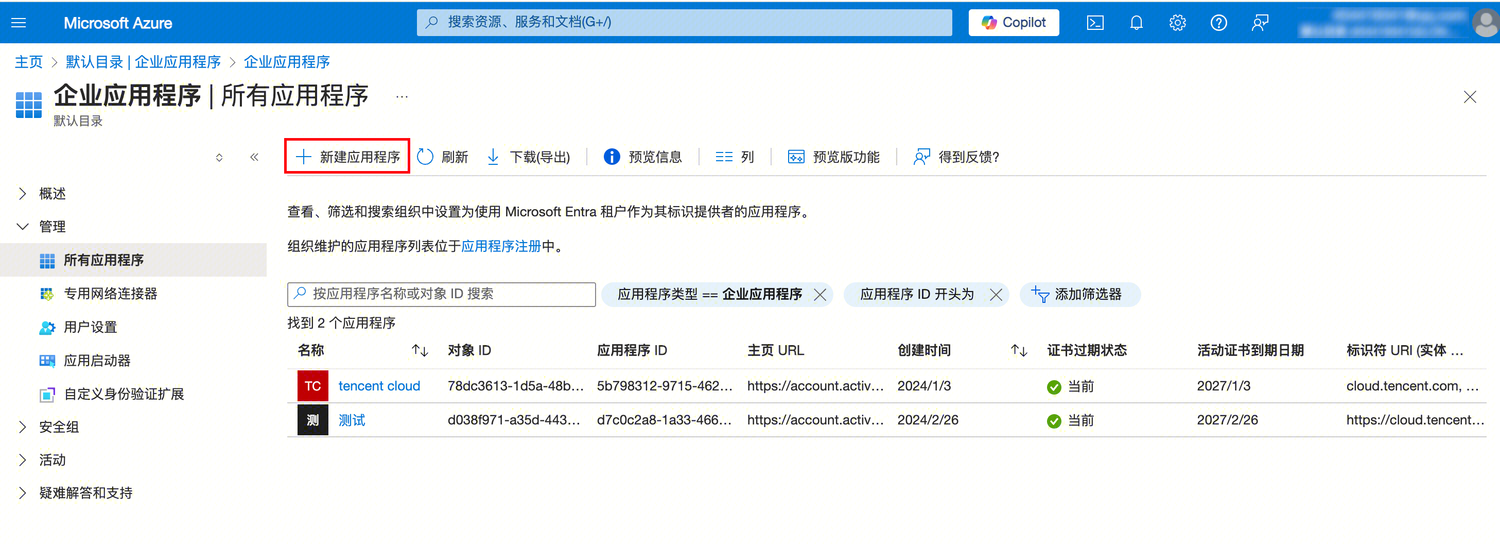The width and height of the screenshot is (1500, 545).
Task: Click 新建应用程序 button
Action: coord(347,157)
